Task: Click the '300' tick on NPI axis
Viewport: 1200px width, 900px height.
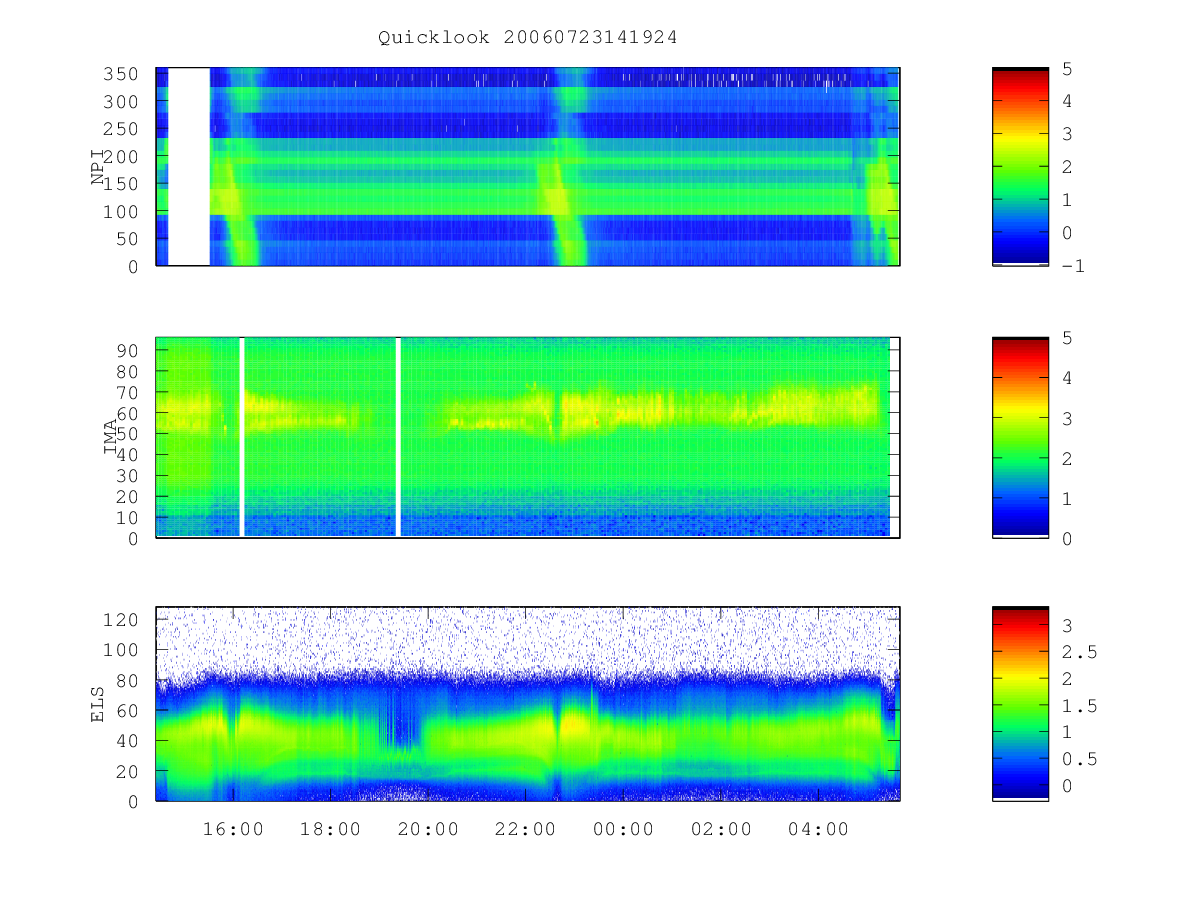Action: (x=122, y=102)
